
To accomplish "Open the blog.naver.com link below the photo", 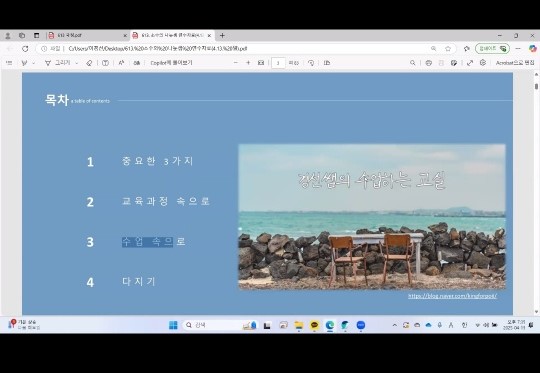I will pyautogui.click(x=452, y=296).
